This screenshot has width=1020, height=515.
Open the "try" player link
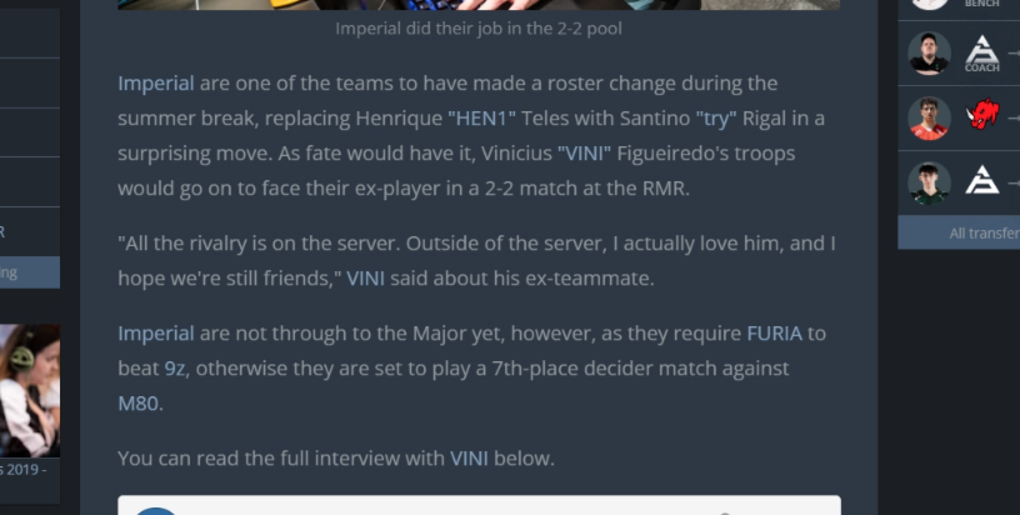click(716, 118)
